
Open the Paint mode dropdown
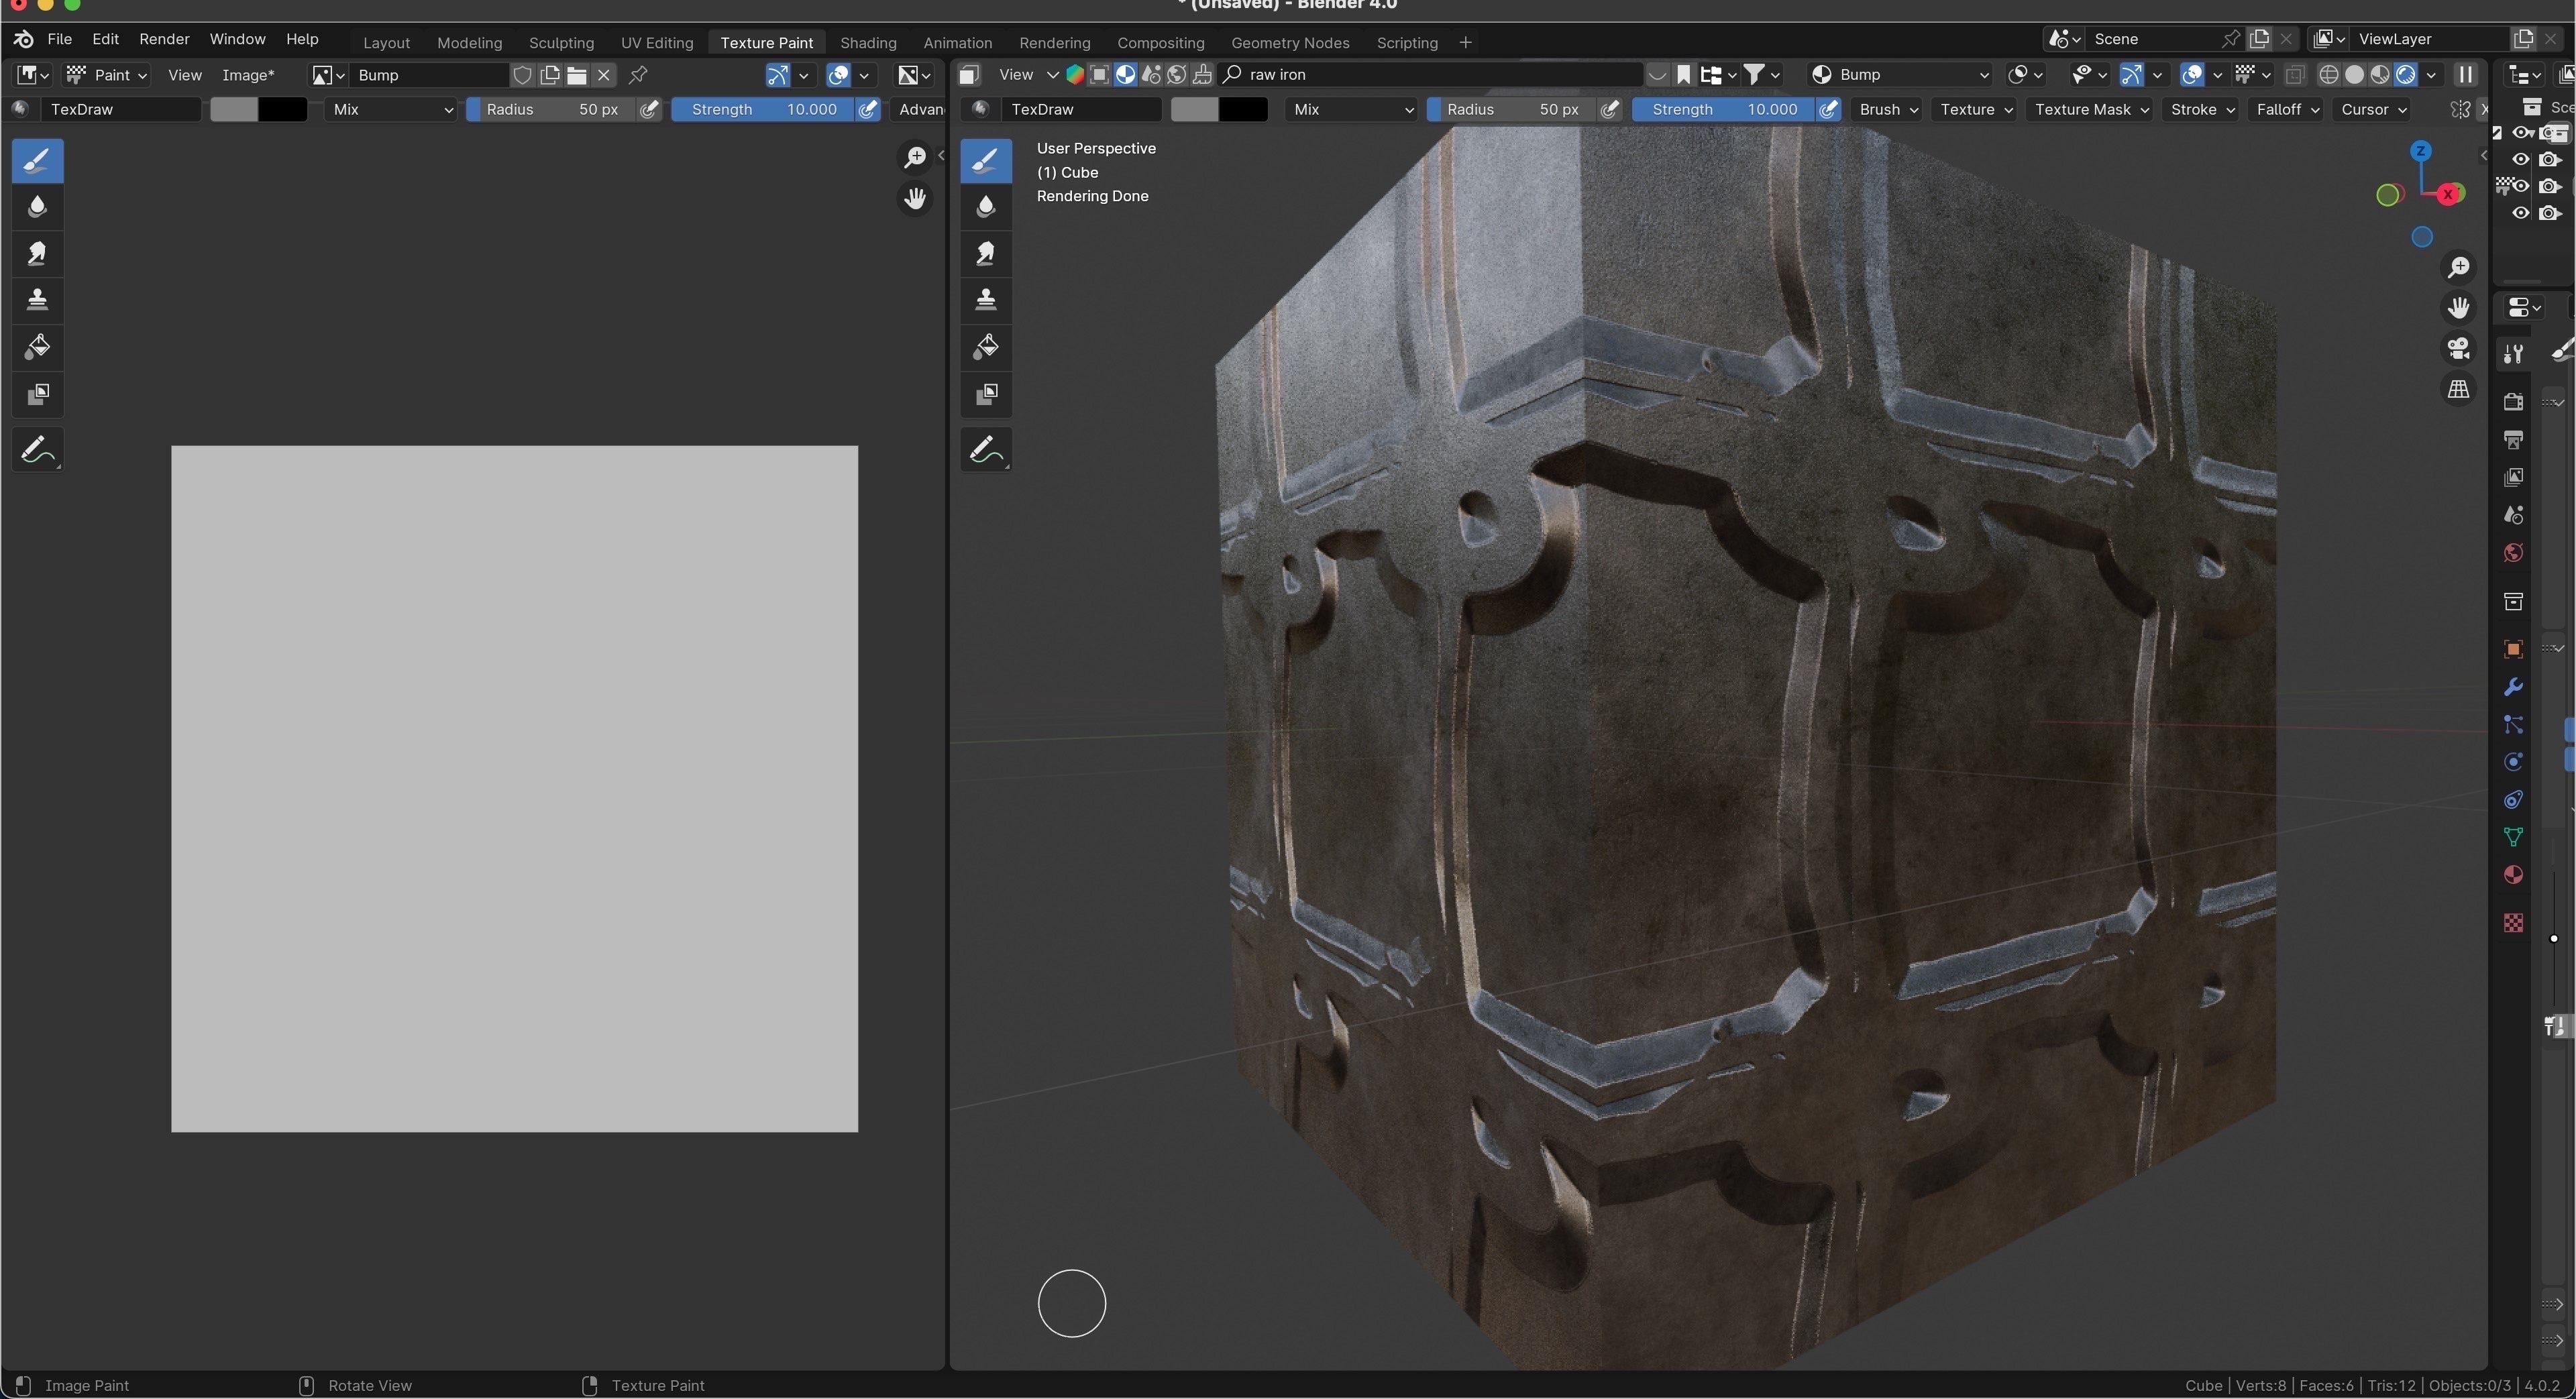(107, 75)
